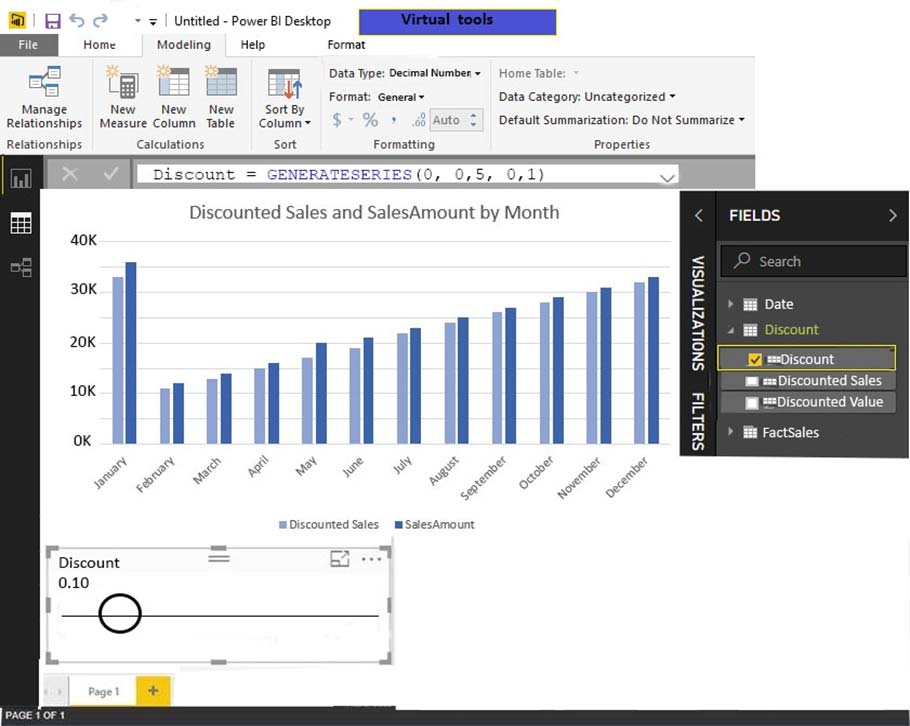The image size is (910, 726).
Task: Switch to Relationships view icon
Action: (21, 268)
